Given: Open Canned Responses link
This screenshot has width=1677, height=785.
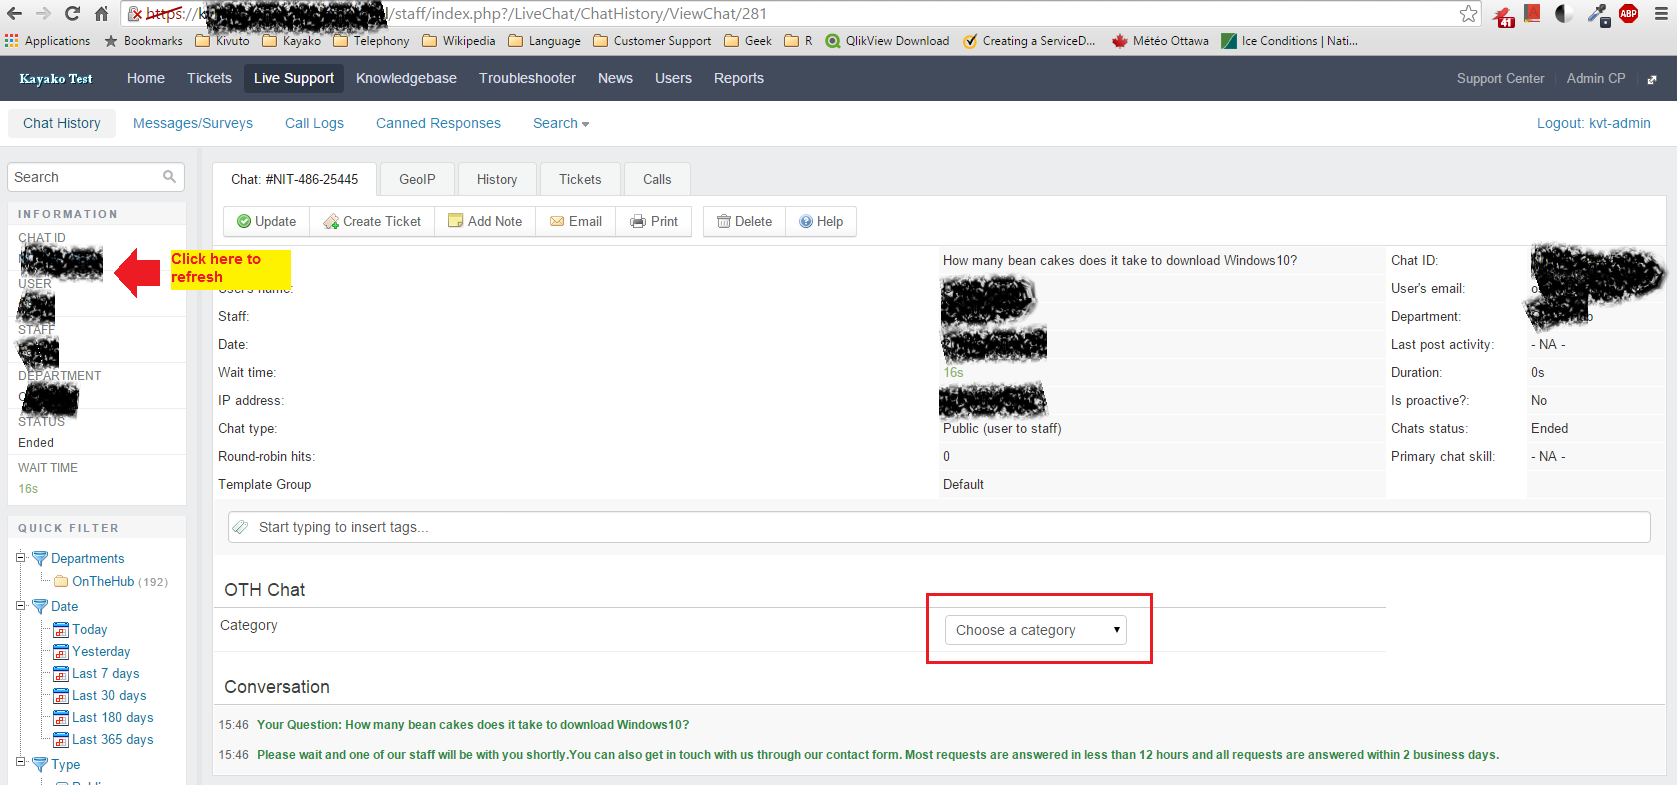Looking at the screenshot, I should tap(438, 123).
